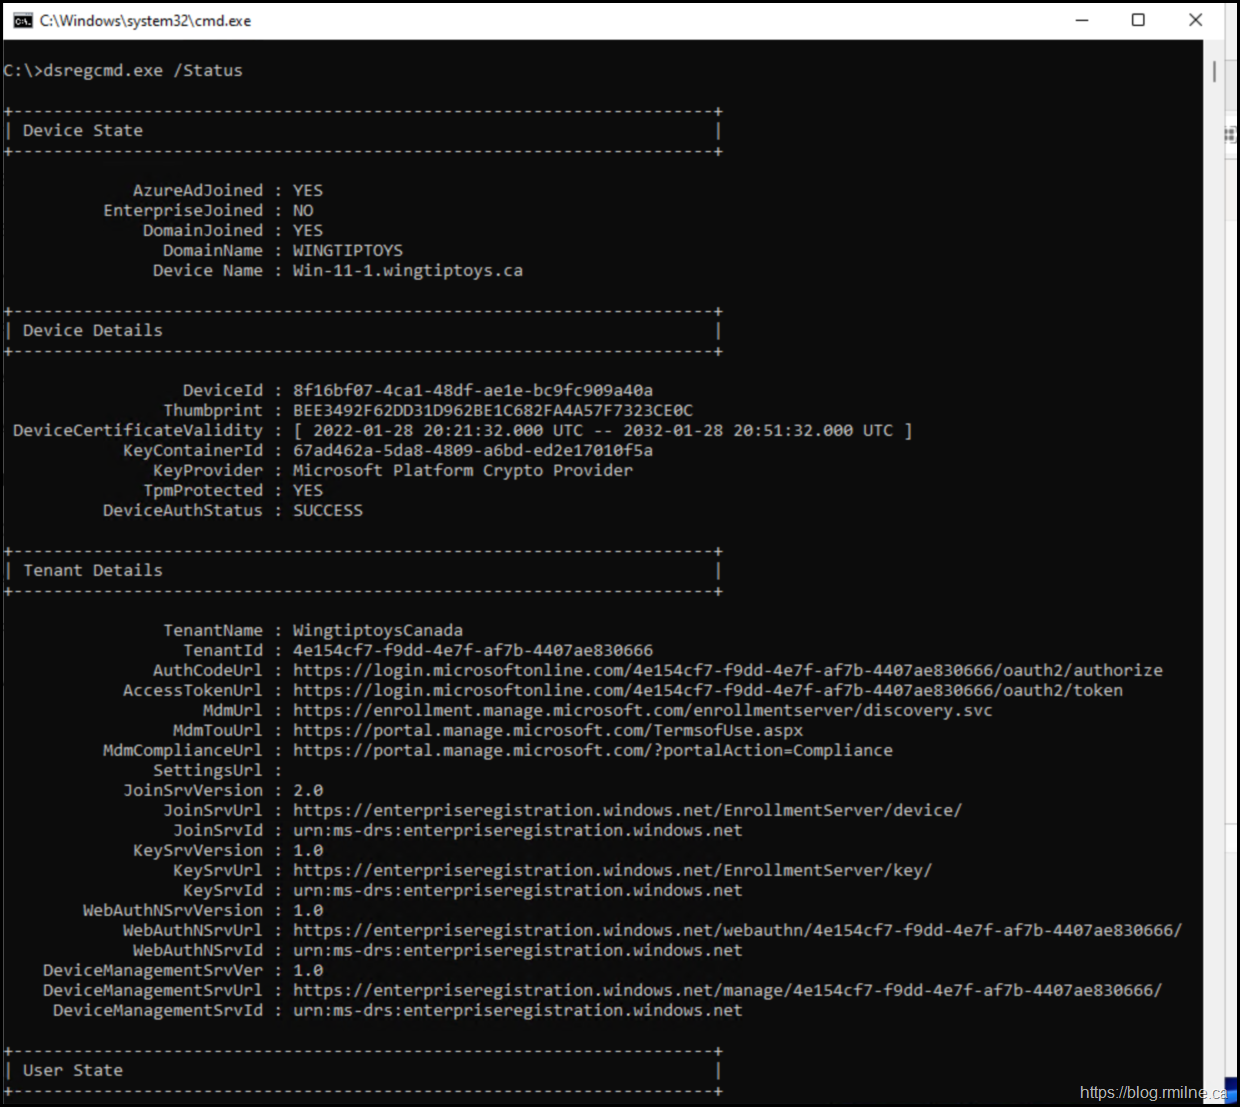Click the cmd.exe icon in title bar
Screen dimensions: 1240x1107
[22, 21]
